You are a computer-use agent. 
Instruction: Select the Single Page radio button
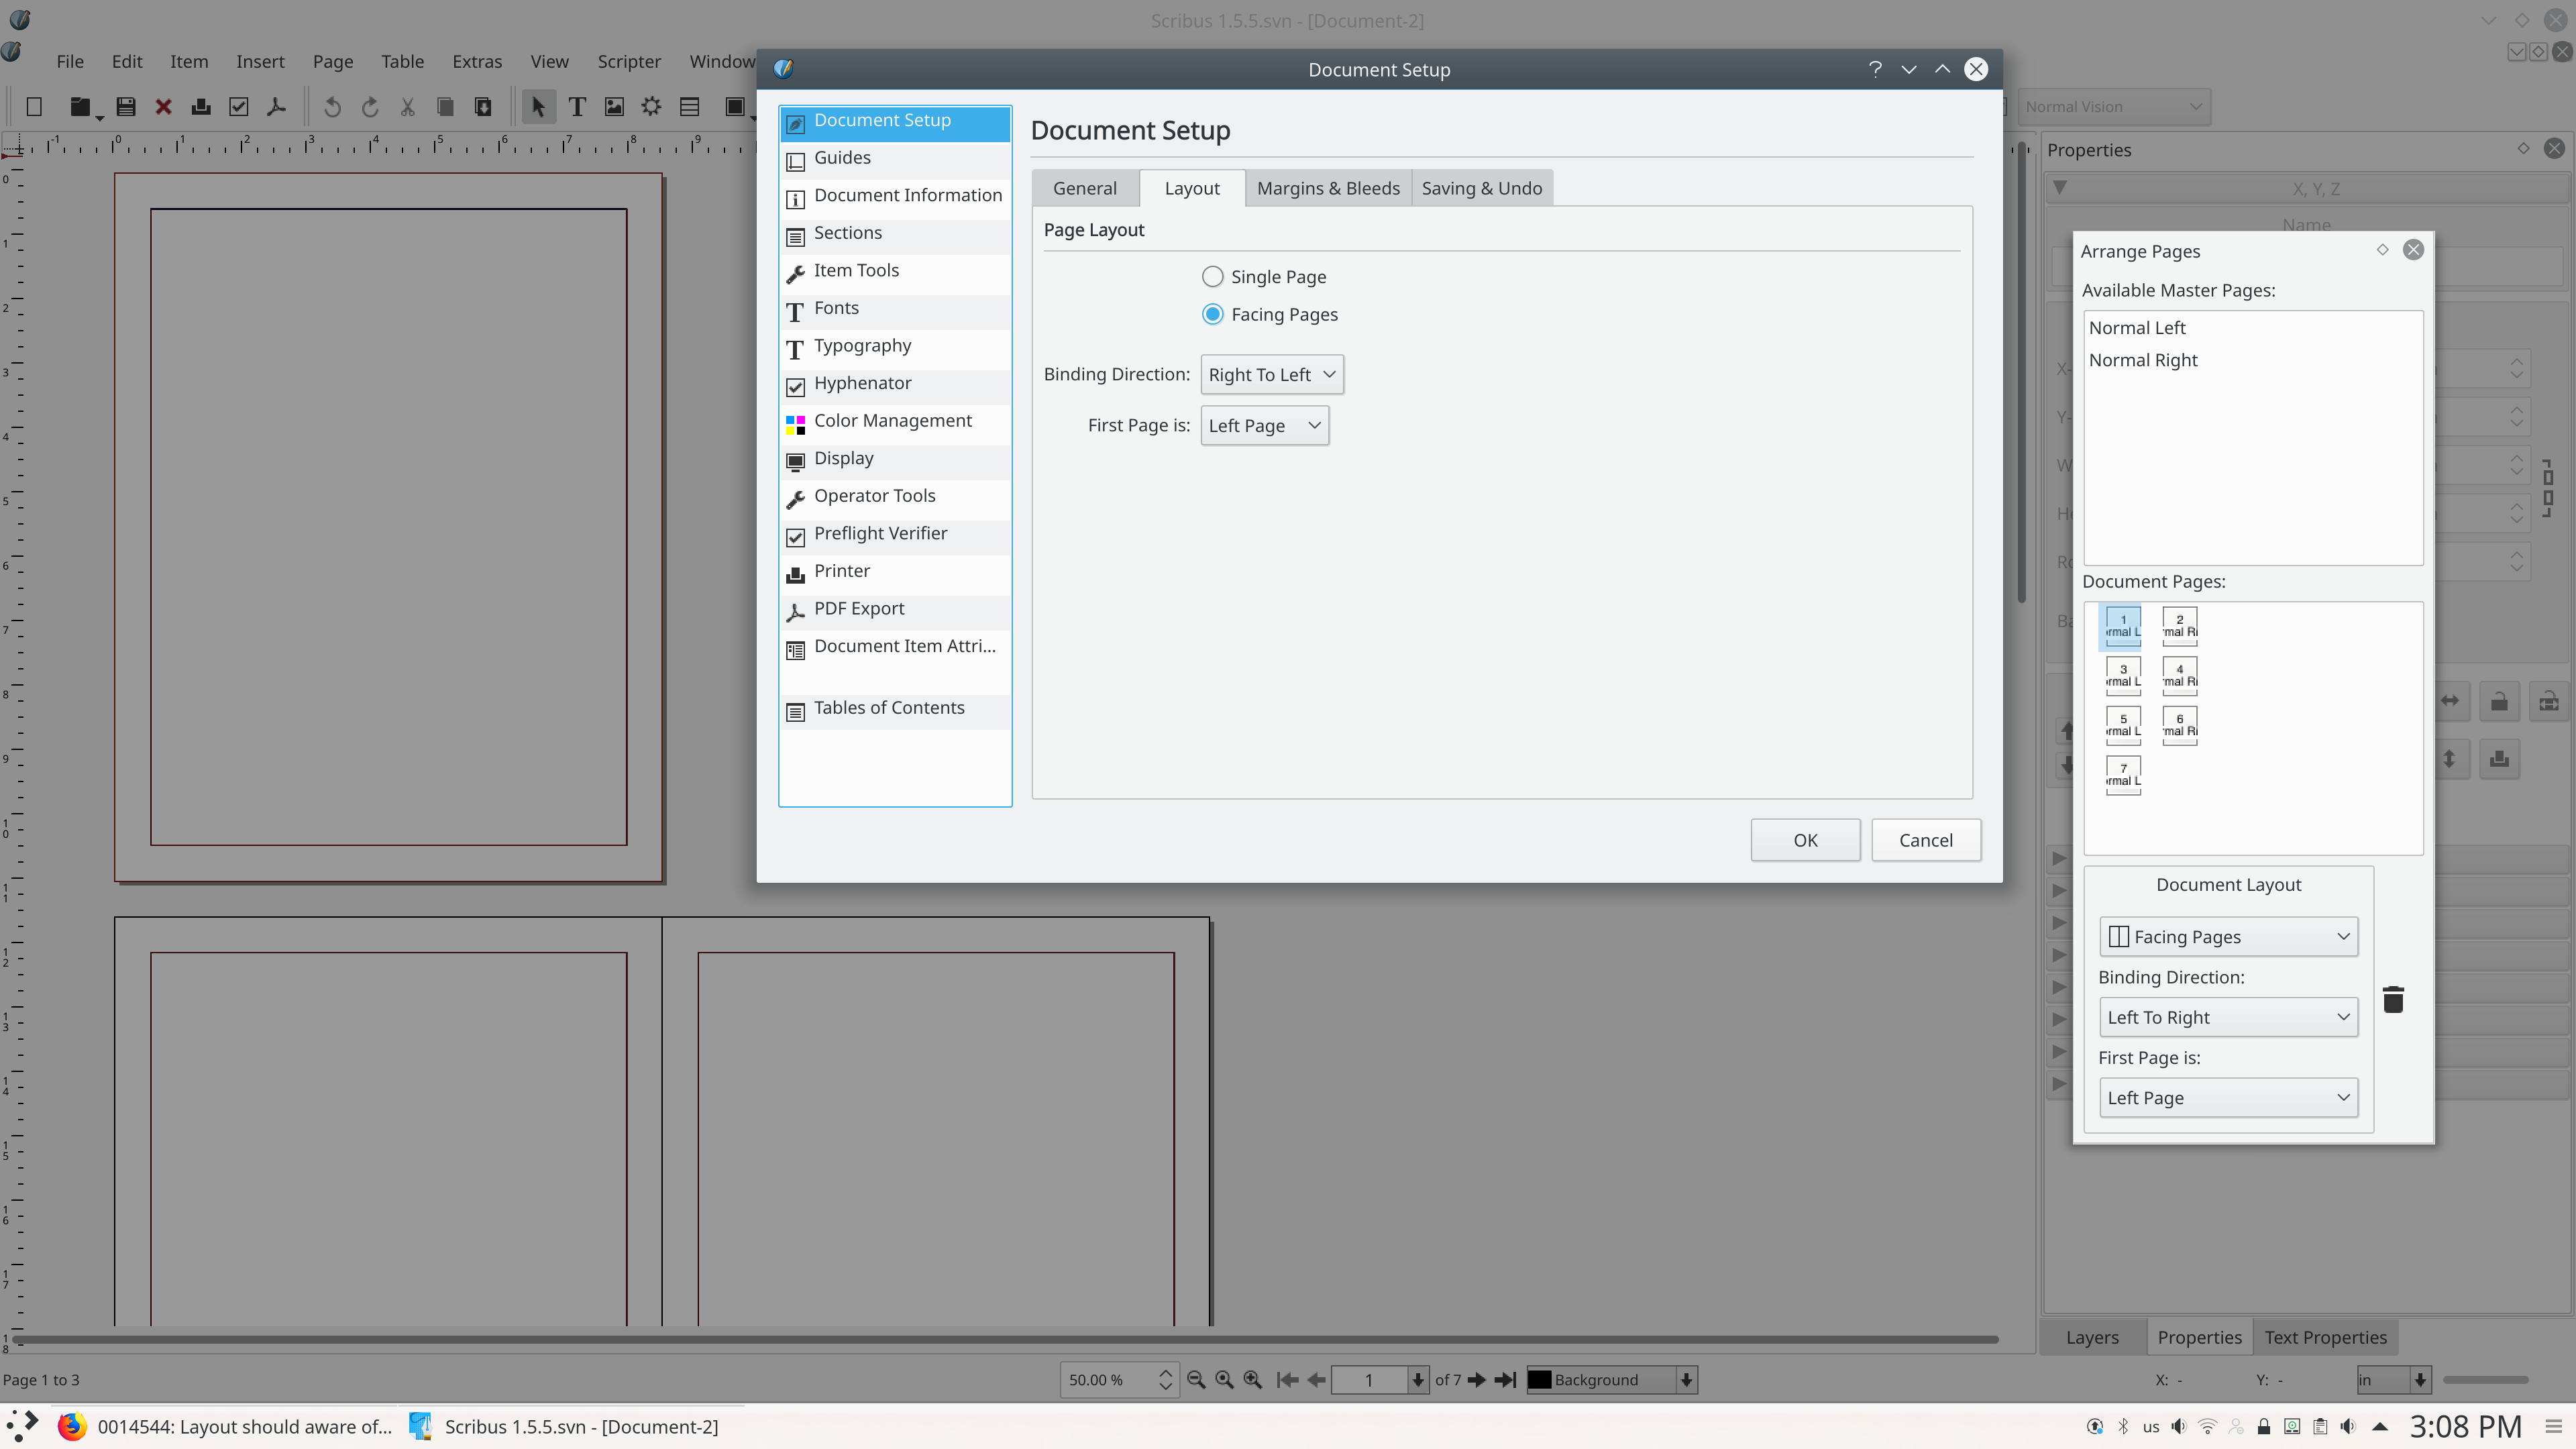1212,277
